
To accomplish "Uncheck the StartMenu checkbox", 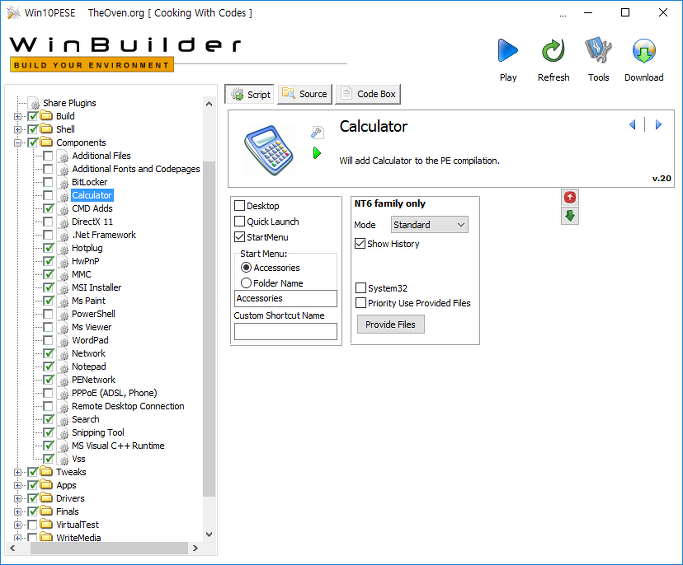I will tap(240, 237).
